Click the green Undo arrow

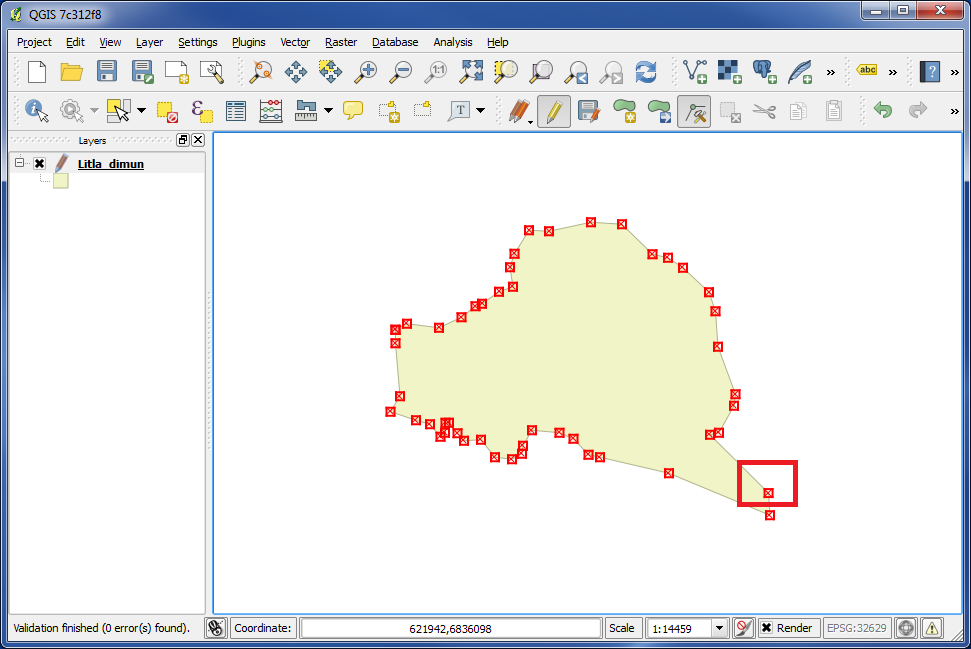(882, 110)
